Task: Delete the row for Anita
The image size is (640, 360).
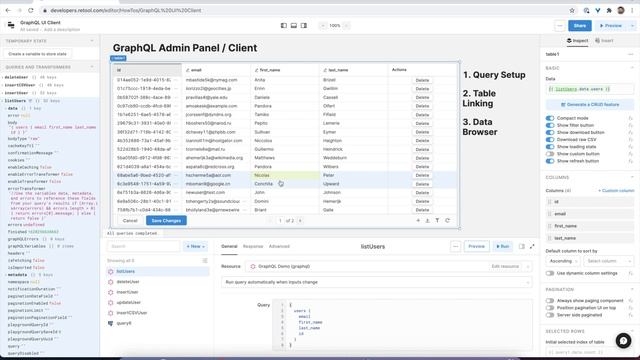Action: tap(422, 80)
